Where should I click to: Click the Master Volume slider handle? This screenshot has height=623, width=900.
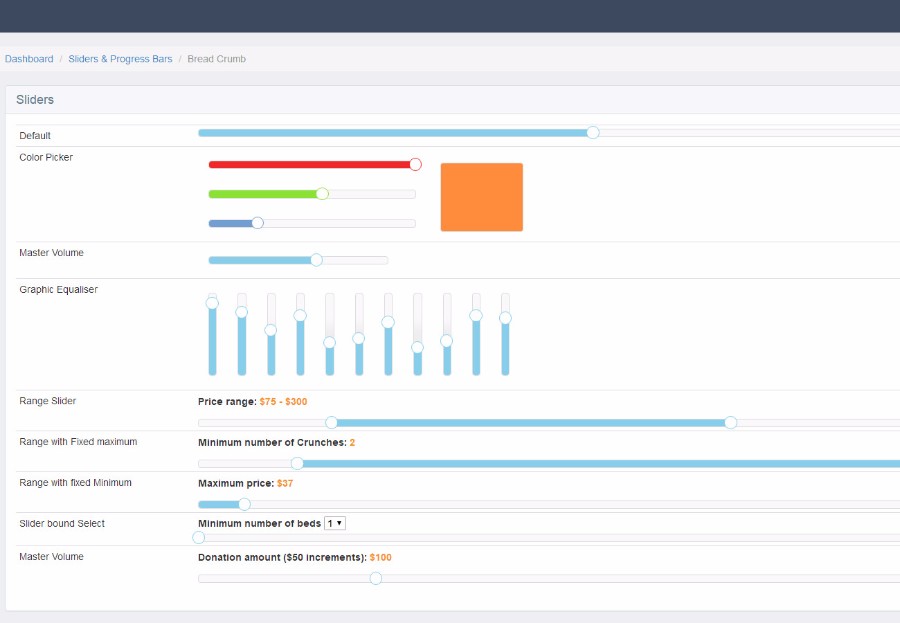pos(316,260)
